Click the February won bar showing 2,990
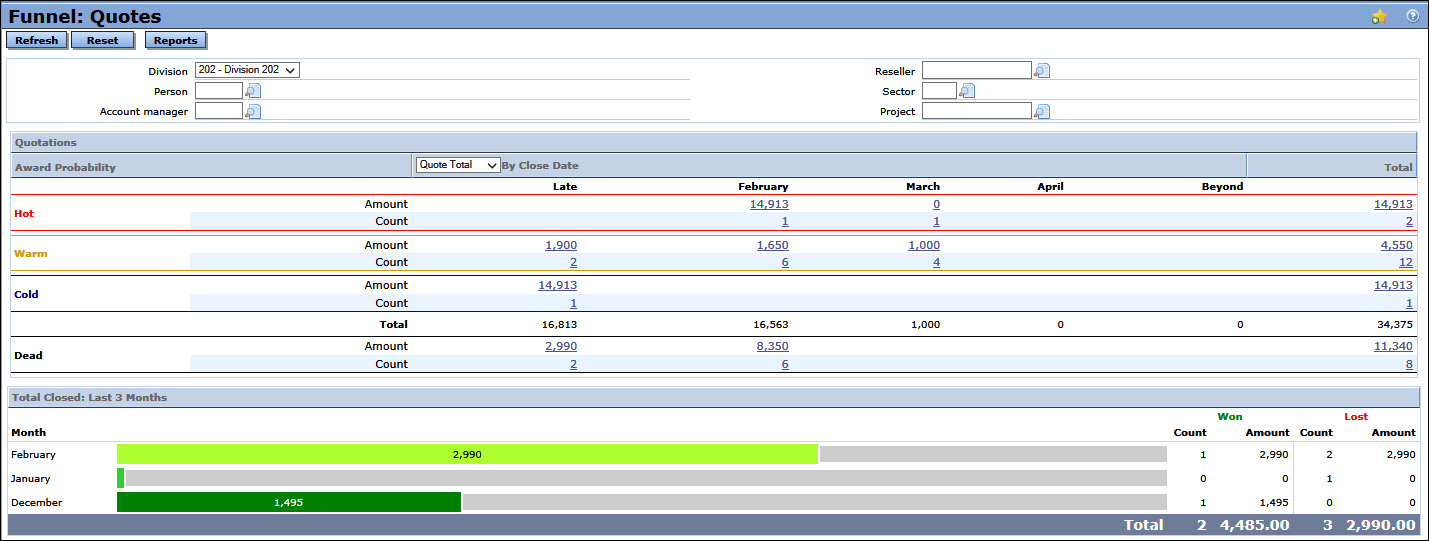 pyautogui.click(x=467, y=454)
